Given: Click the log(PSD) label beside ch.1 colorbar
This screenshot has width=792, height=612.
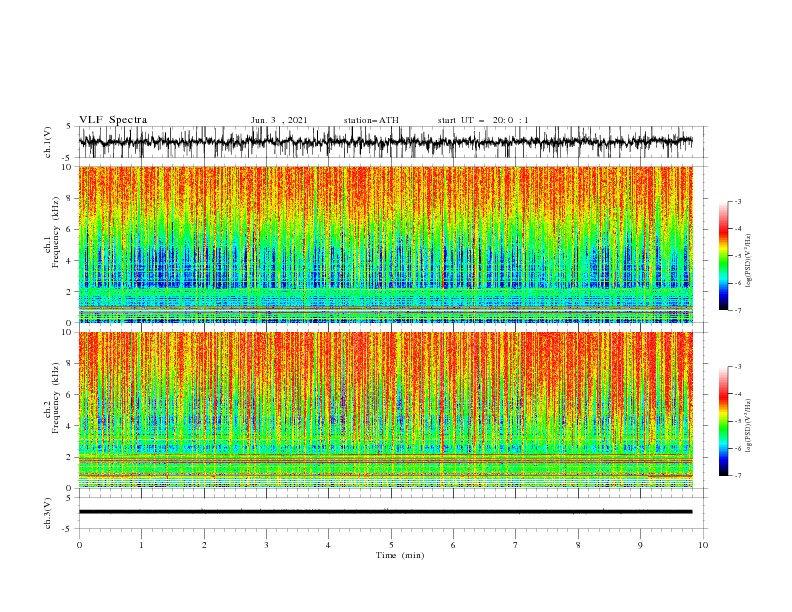Looking at the screenshot, I should [x=749, y=261].
